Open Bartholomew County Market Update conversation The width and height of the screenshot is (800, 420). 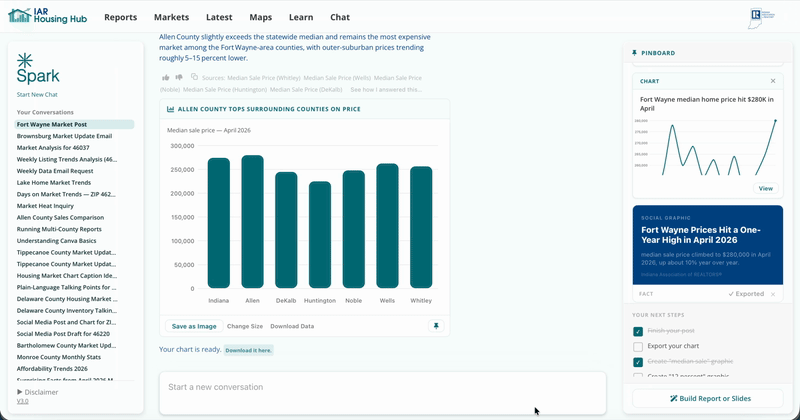[66, 345]
